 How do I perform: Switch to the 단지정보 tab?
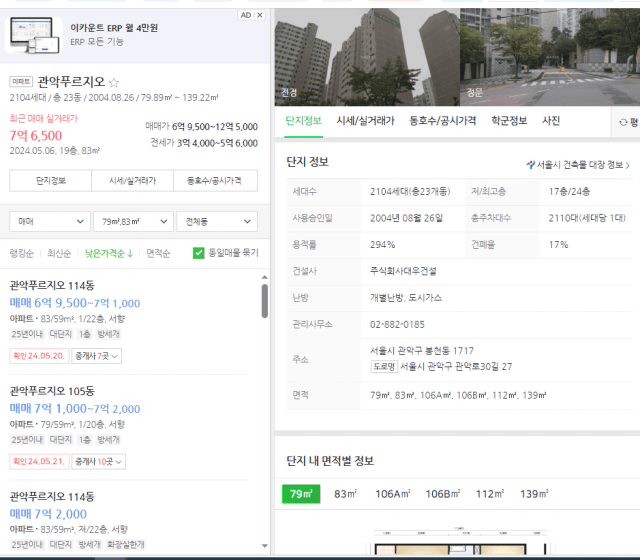click(x=303, y=121)
